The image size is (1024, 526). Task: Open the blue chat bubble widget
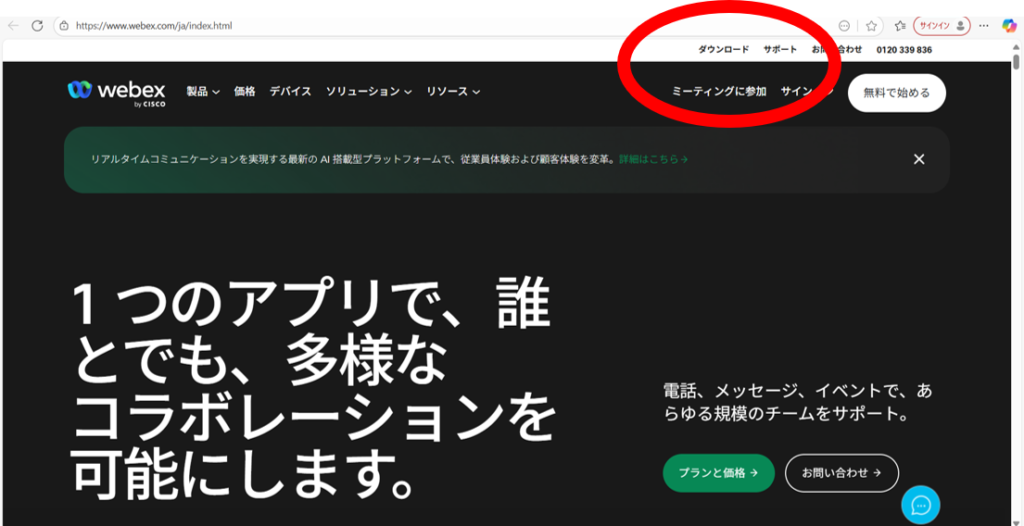coord(920,505)
